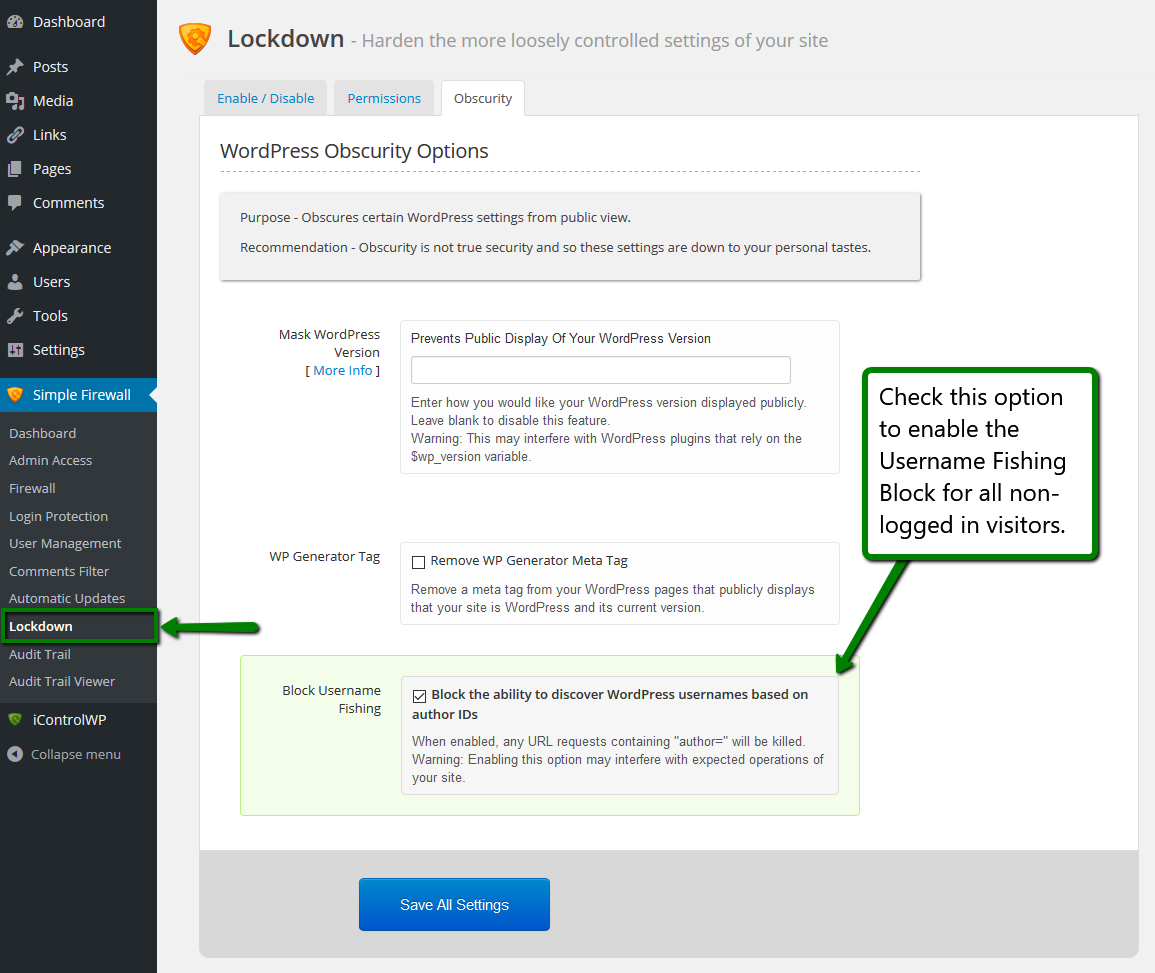This screenshot has width=1155, height=973.
Task: Enable Remove WP Generator Meta Tag checkbox
Action: pos(418,562)
